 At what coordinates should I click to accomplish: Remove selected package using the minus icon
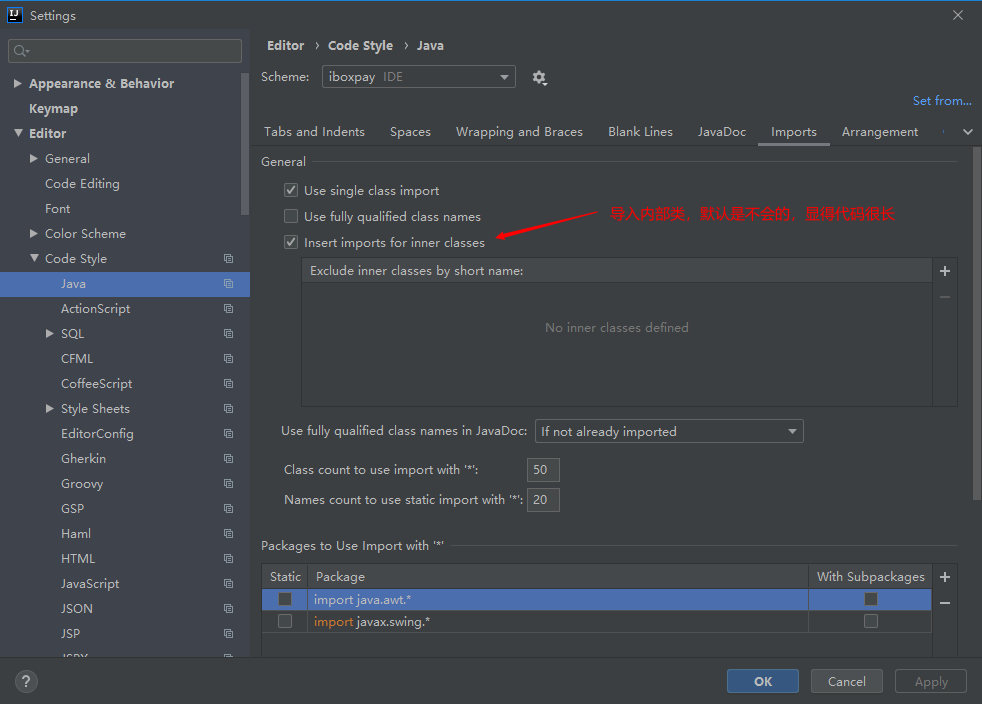click(944, 601)
